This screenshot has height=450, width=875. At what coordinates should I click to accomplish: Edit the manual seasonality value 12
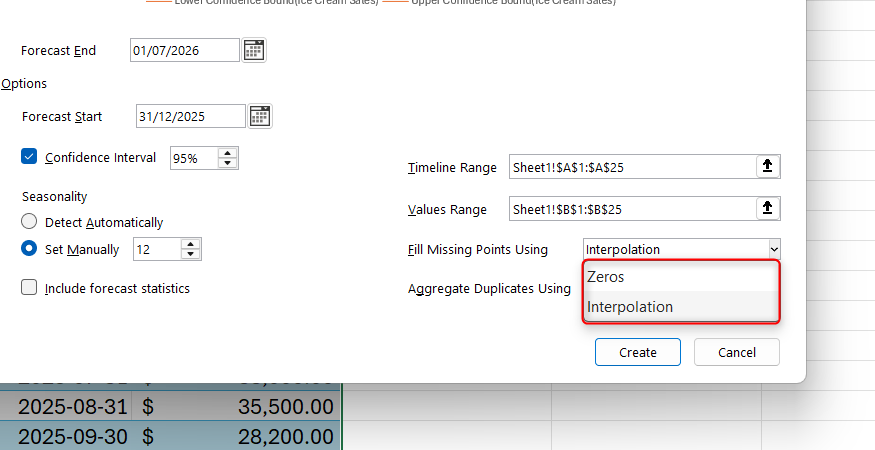(157, 249)
